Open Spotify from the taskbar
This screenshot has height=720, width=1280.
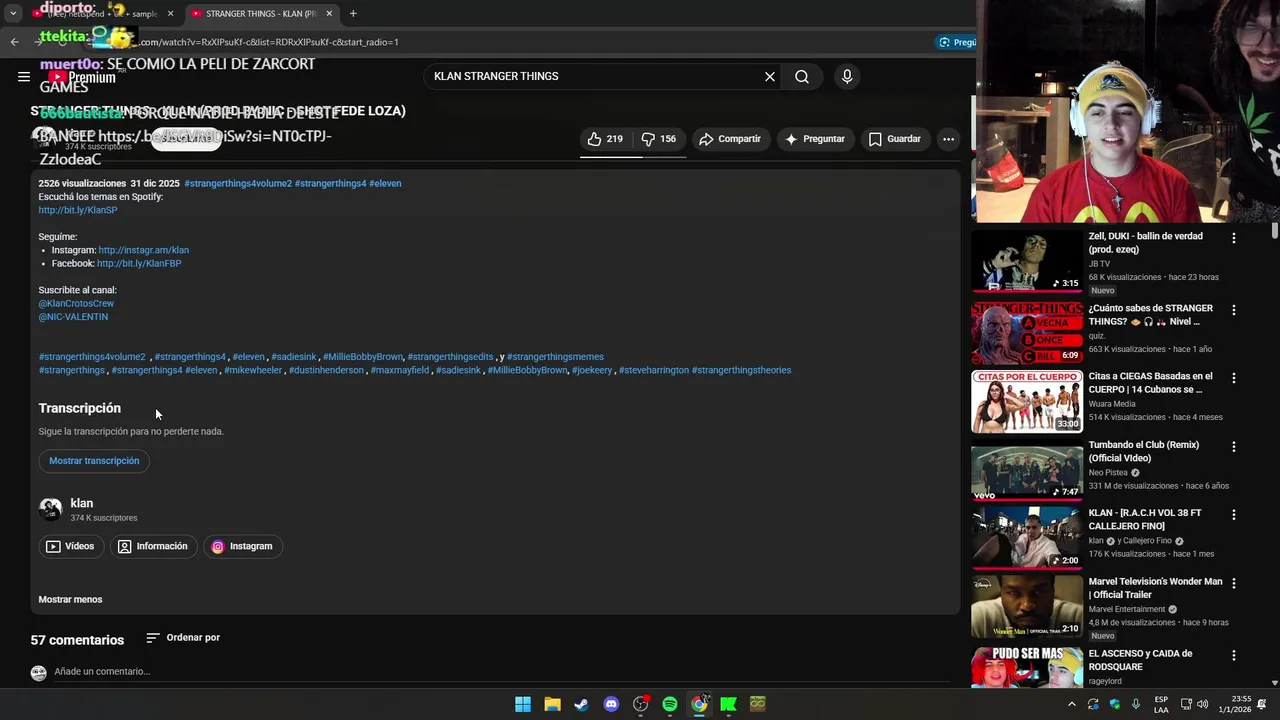(x=670, y=704)
